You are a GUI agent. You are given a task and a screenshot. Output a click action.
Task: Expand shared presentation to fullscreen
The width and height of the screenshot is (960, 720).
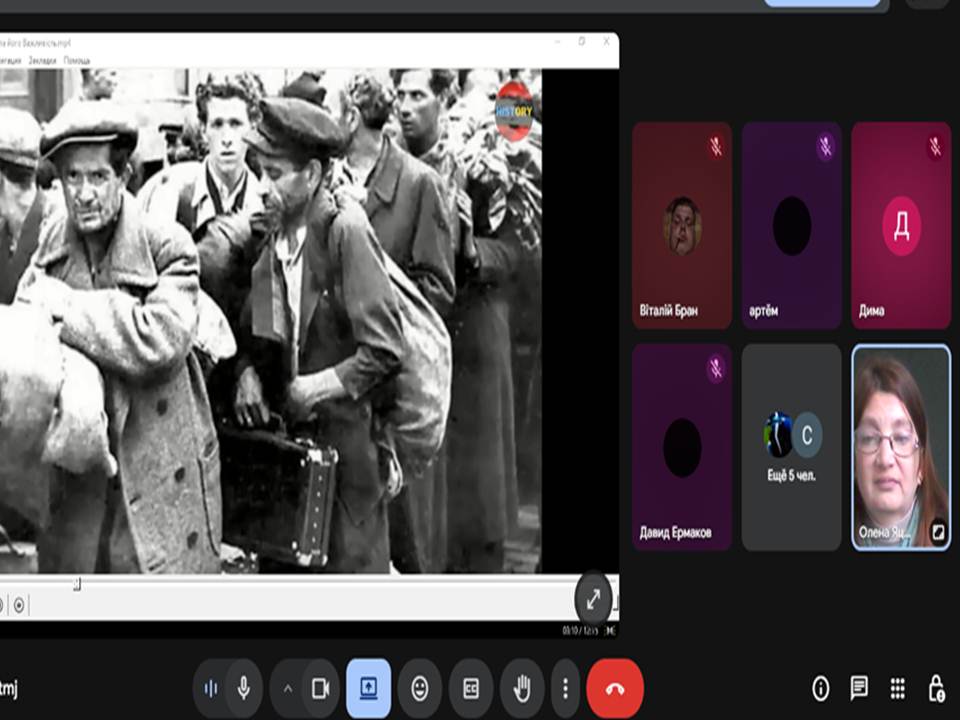(x=593, y=599)
